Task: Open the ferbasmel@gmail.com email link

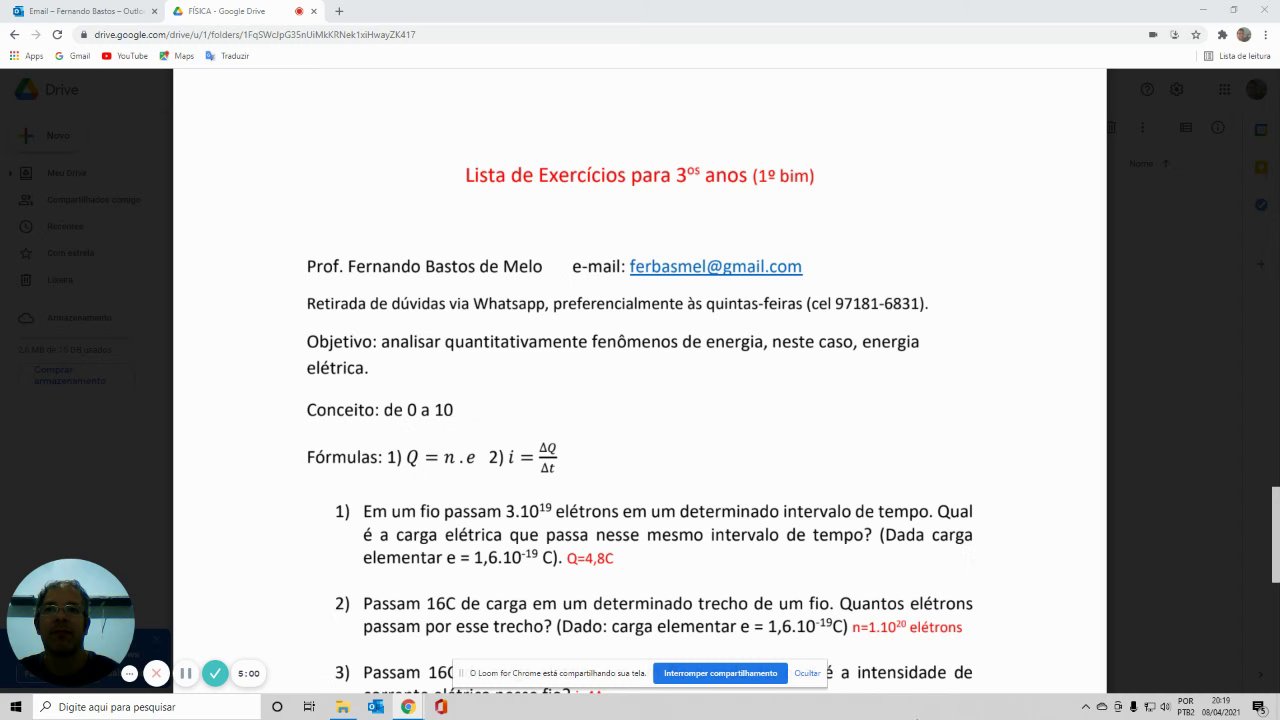Action: tap(715, 266)
